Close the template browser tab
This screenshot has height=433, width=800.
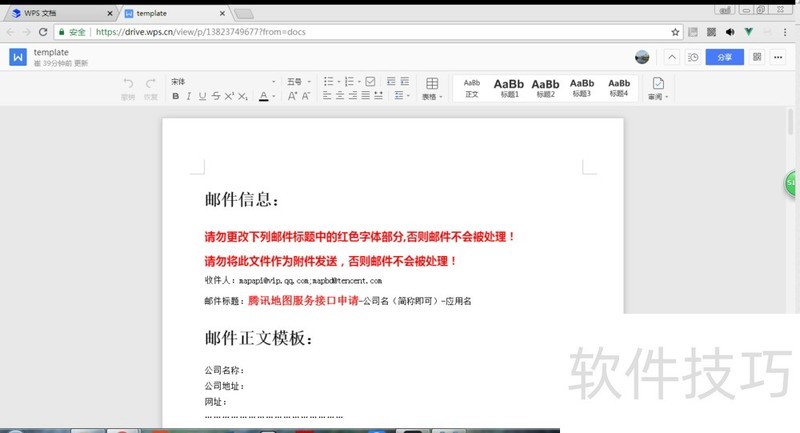click(x=222, y=13)
